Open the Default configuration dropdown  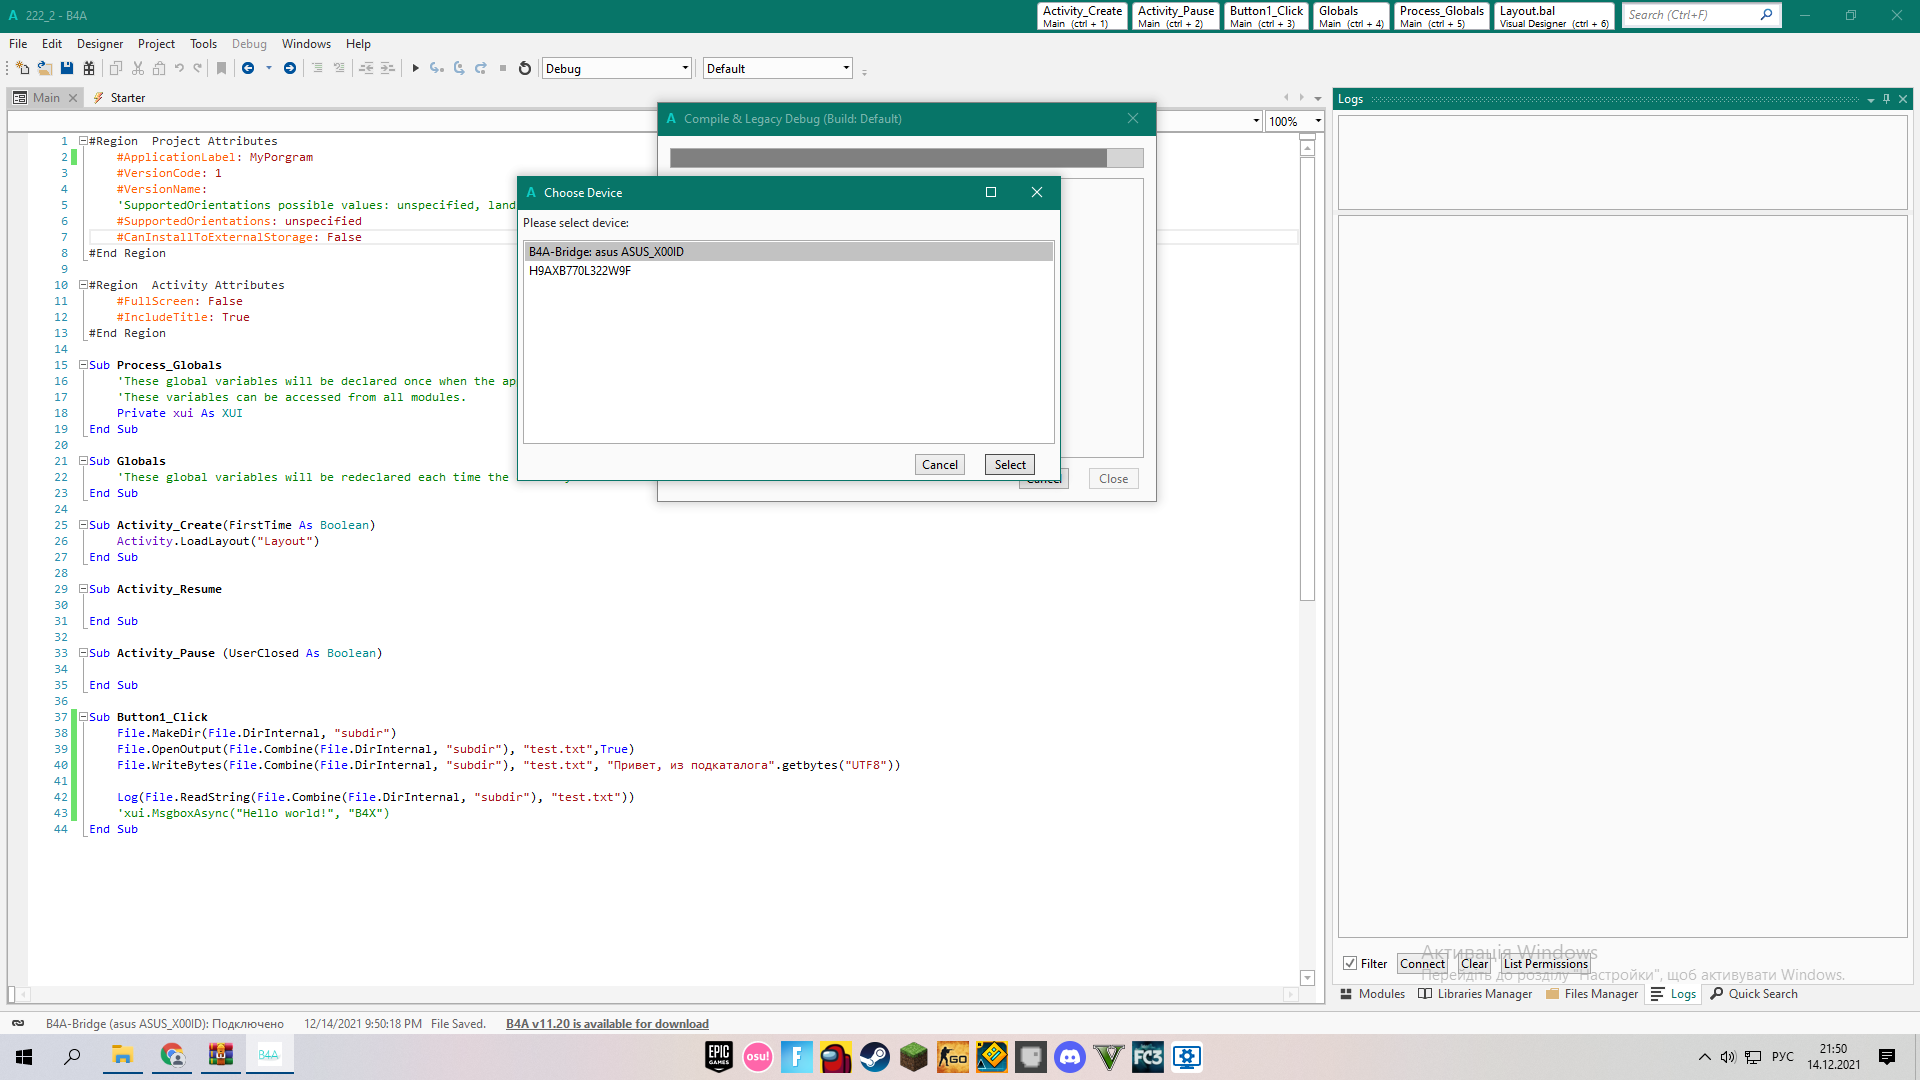point(845,67)
